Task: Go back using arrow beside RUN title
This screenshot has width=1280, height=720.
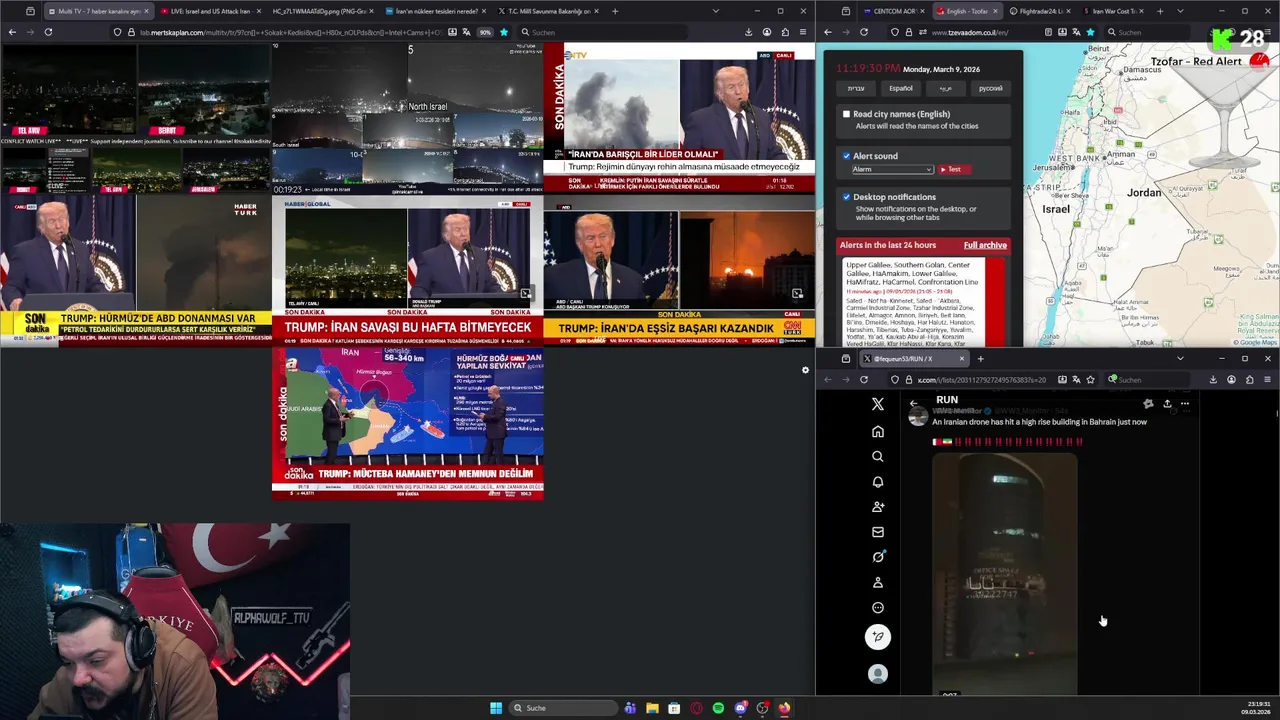Action: click(913, 403)
